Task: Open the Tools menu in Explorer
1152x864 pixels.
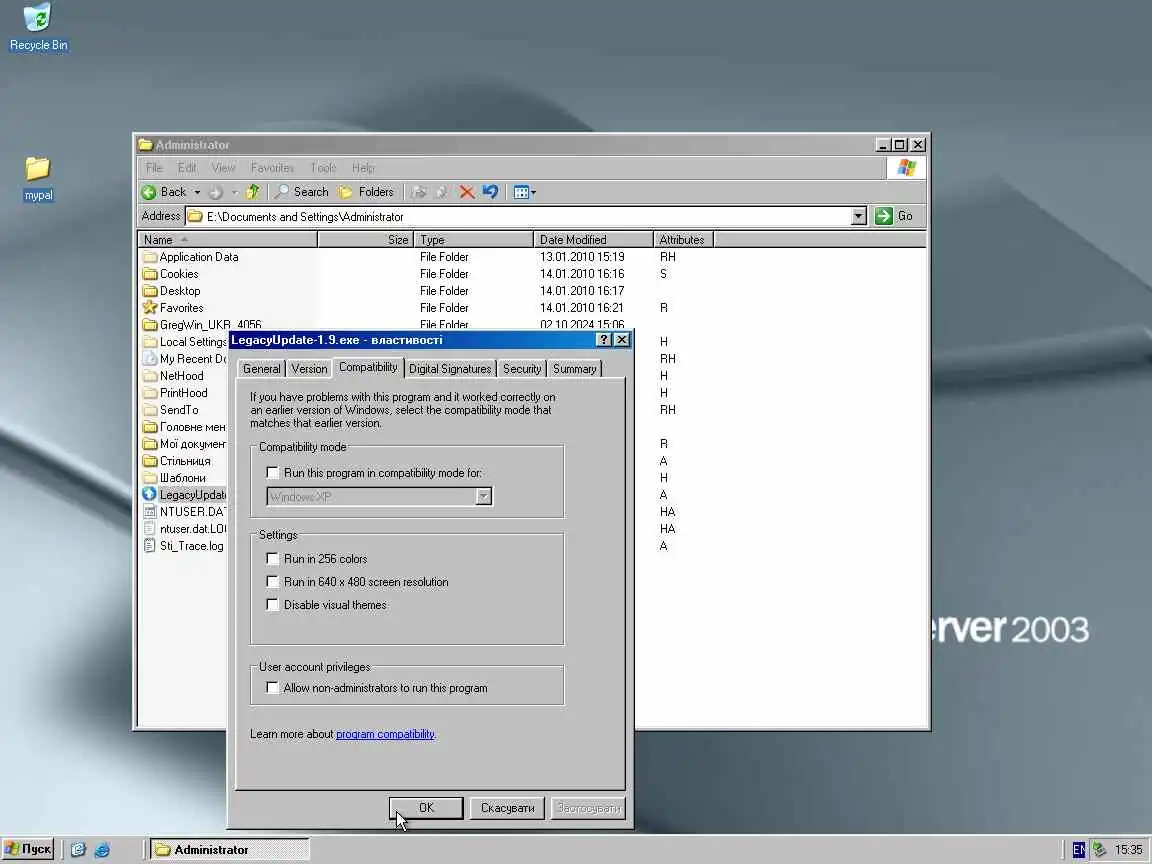Action: pyautogui.click(x=323, y=168)
